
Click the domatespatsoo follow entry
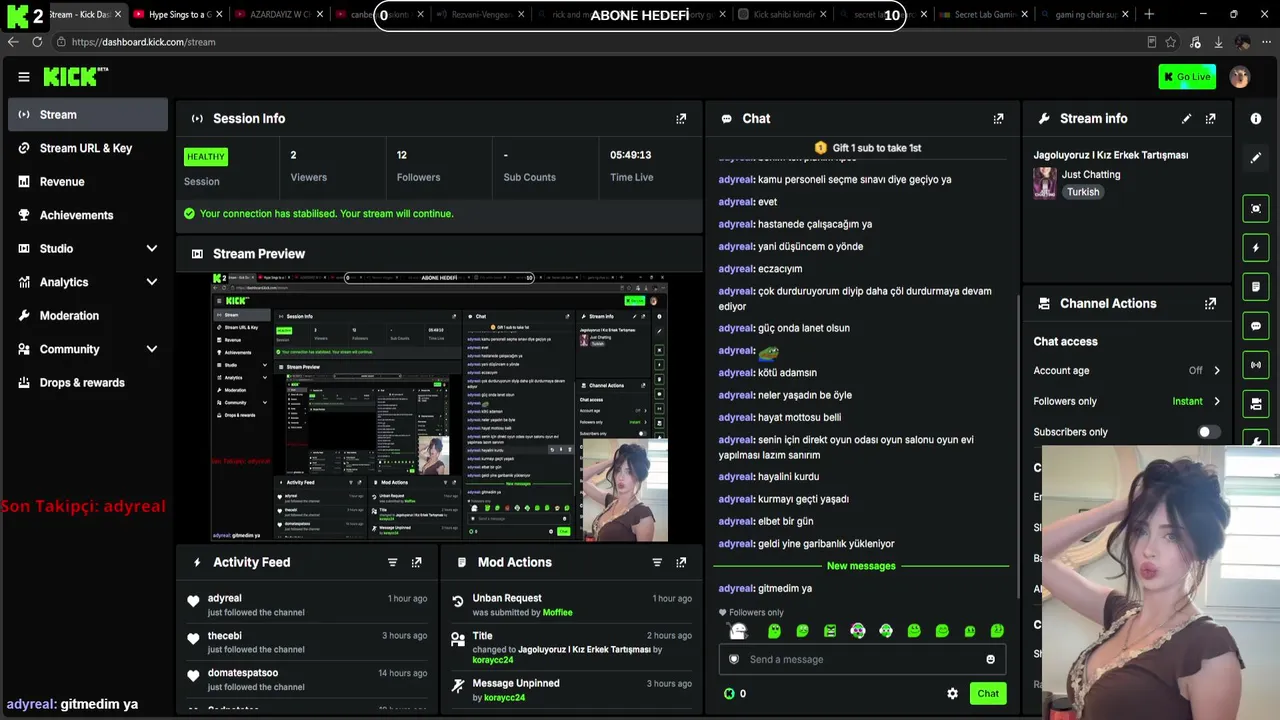(x=307, y=680)
